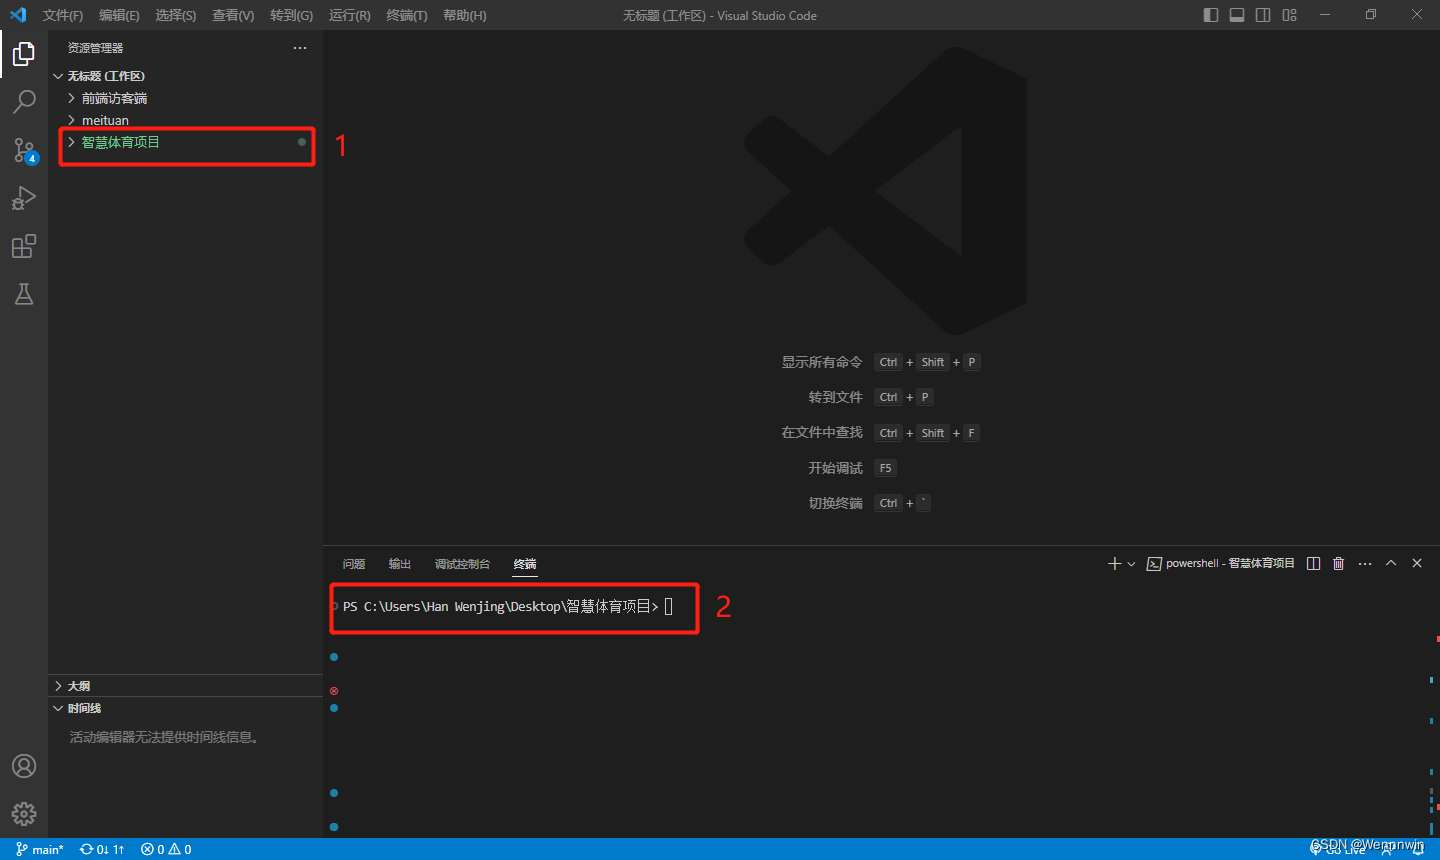Focus the PowerShell terminal prompt line

click(507, 607)
